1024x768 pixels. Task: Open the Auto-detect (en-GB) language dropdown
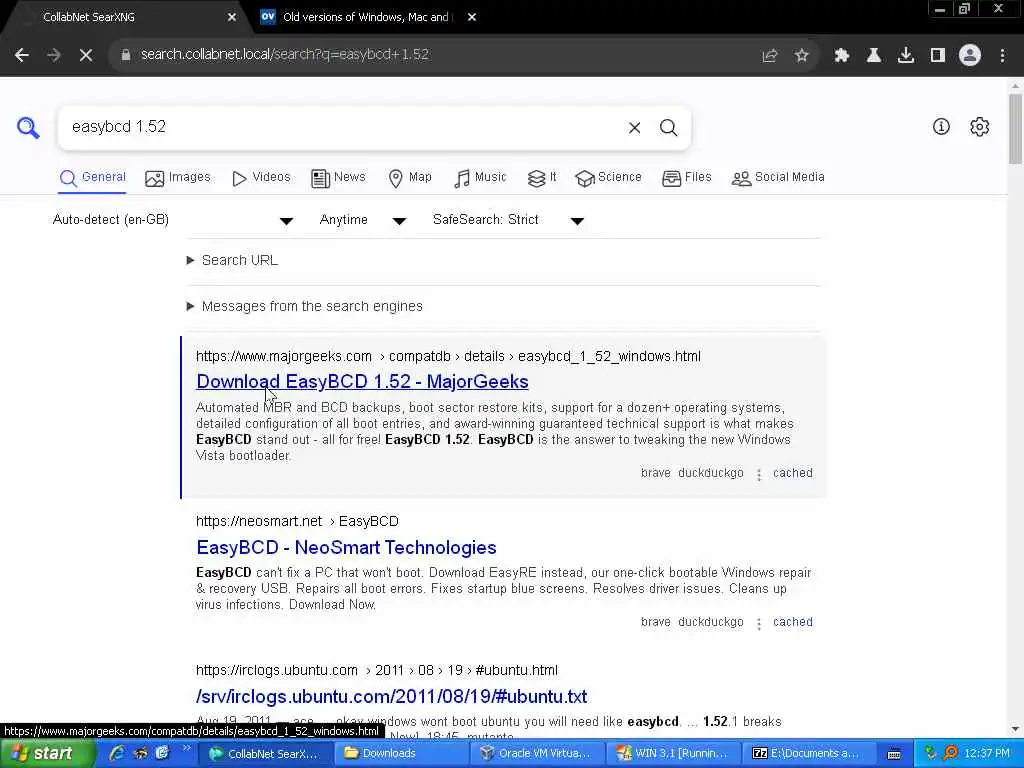(173, 220)
